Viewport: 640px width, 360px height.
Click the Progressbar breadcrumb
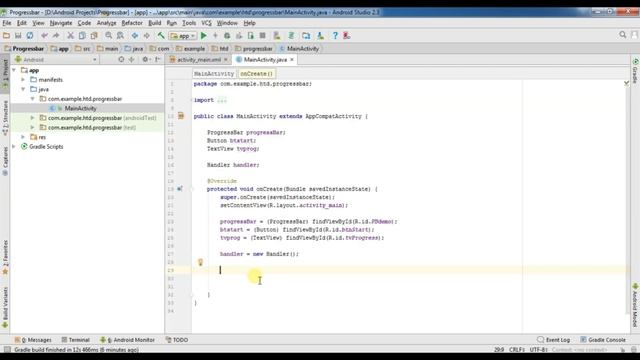coord(24,49)
